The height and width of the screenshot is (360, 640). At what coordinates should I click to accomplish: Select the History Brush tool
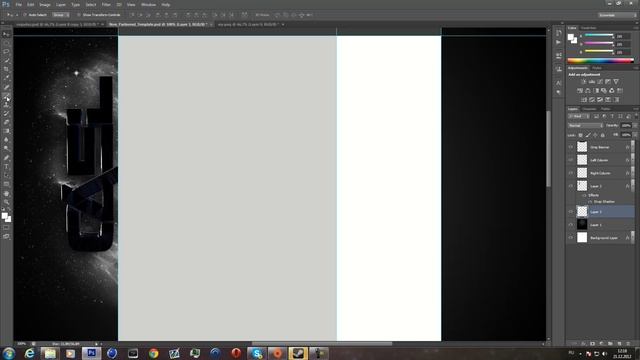click(x=6, y=113)
